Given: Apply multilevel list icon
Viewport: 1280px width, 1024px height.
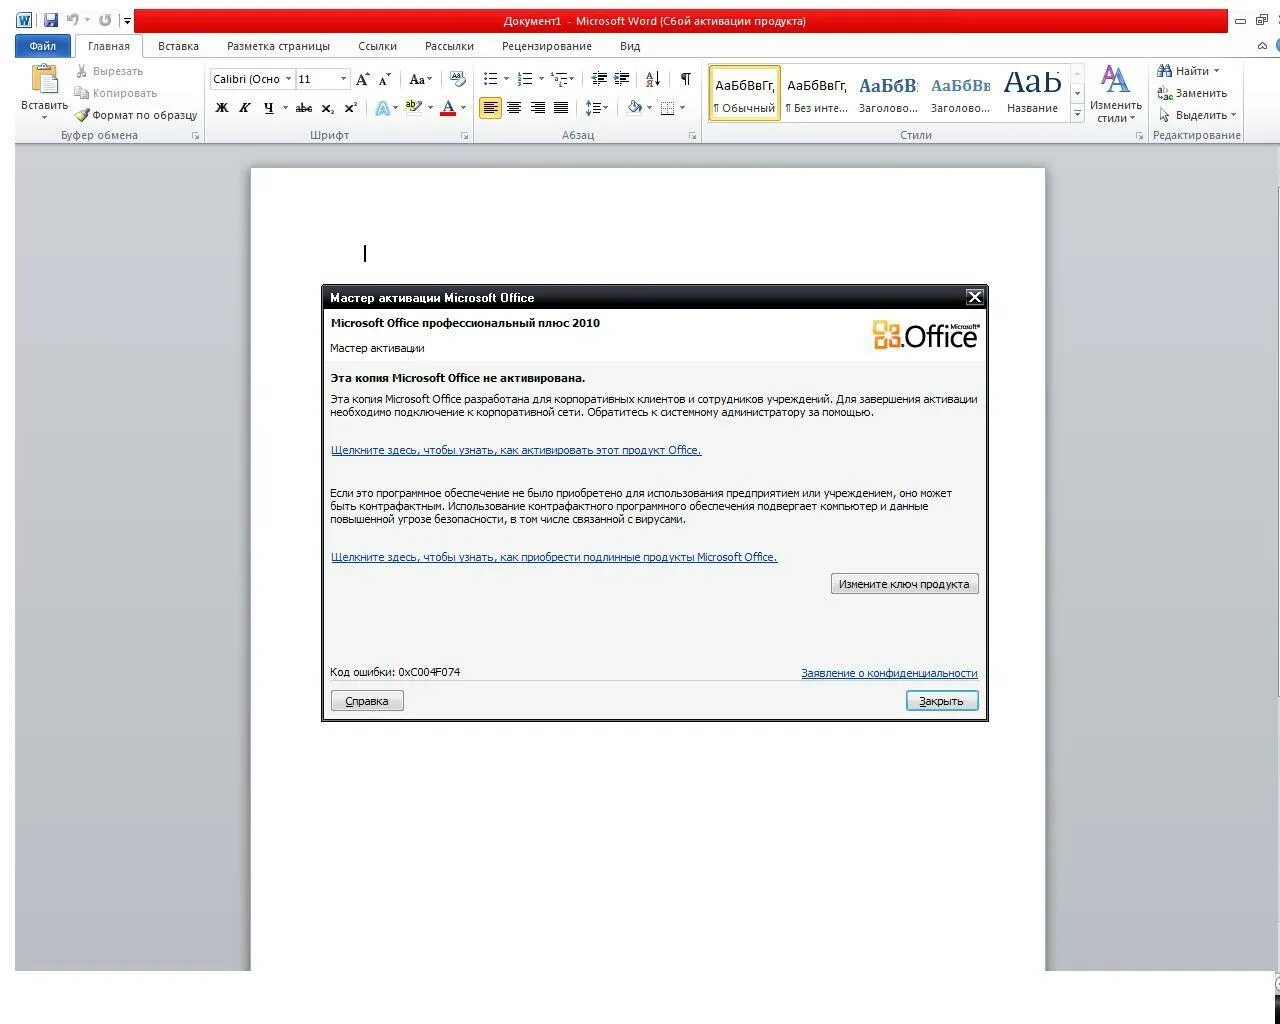Looking at the screenshot, I should click(x=559, y=79).
